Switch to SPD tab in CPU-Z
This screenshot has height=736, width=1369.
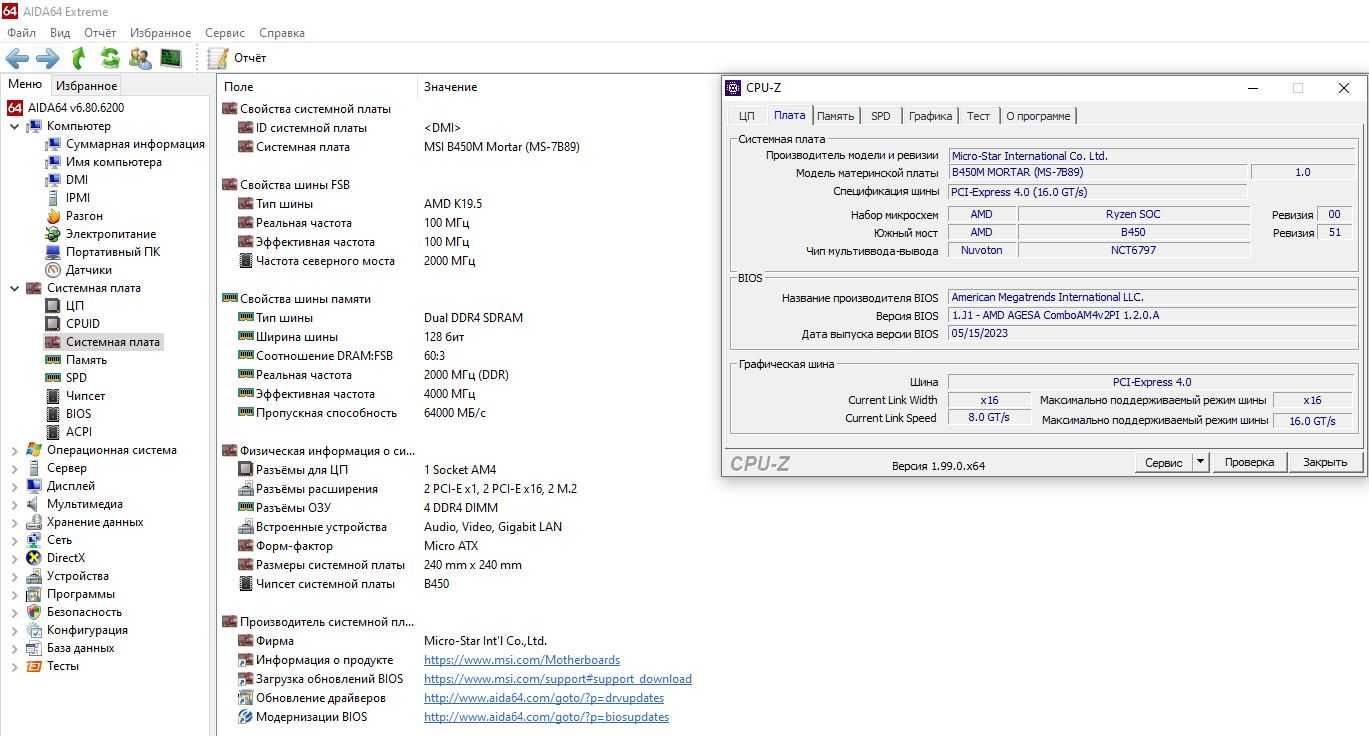(x=880, y=116)
